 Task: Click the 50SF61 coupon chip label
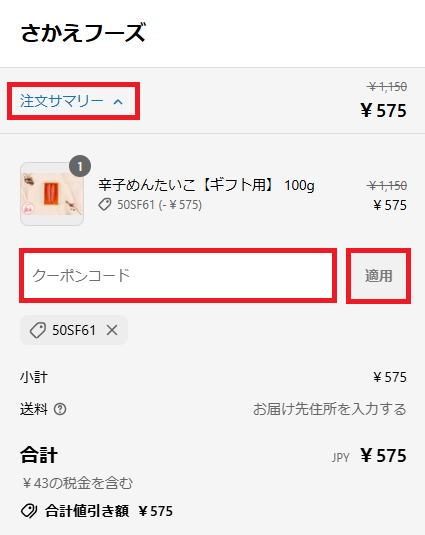[74, 330]
